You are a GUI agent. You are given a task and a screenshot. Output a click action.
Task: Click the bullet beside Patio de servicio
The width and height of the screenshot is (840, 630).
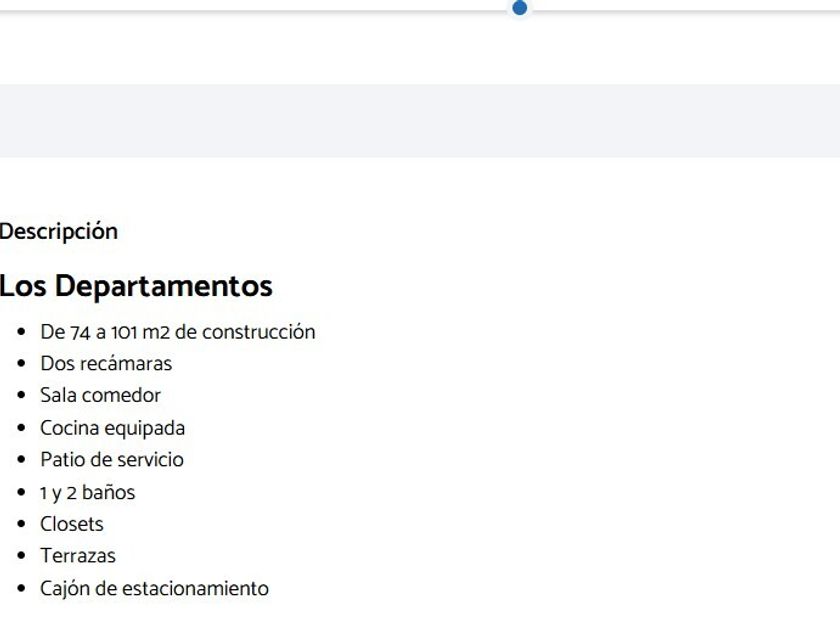[x=22, y=460]
